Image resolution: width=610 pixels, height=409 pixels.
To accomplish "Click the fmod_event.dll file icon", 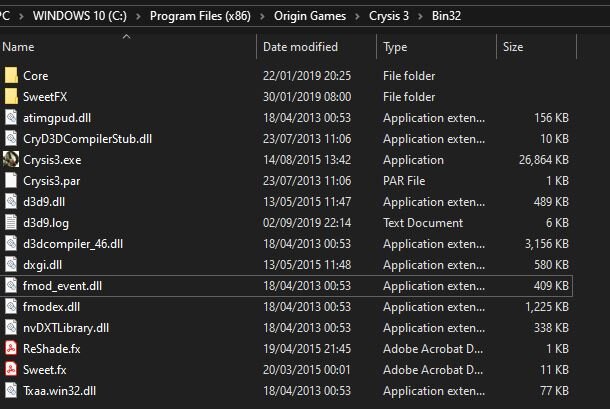I will click(x=11, y=286).
